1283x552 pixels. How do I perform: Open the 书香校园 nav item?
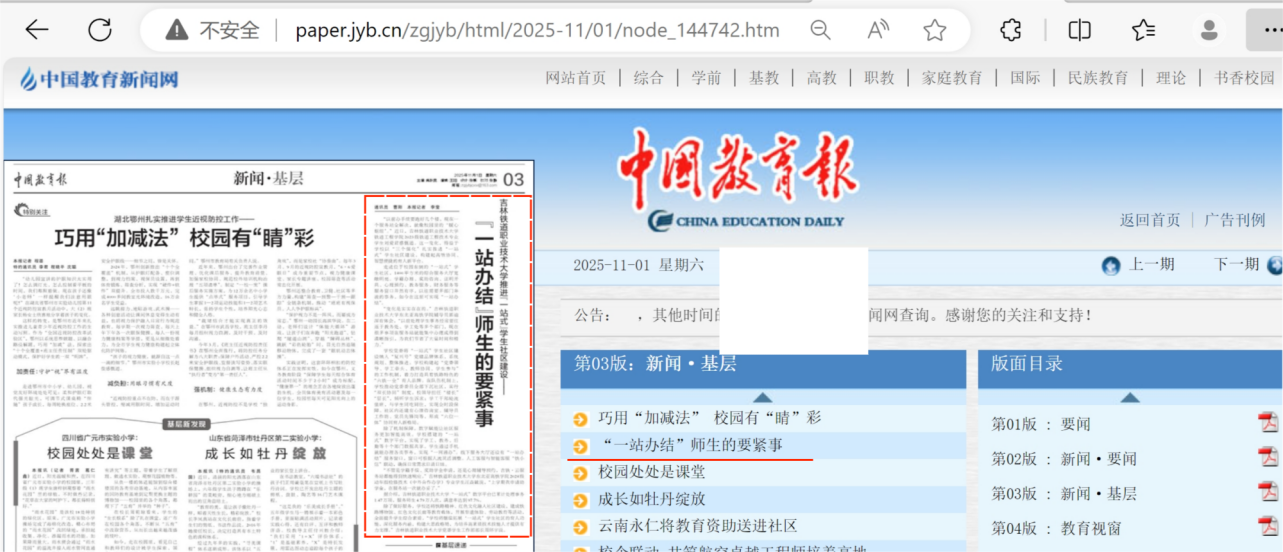click(1245, 78)
